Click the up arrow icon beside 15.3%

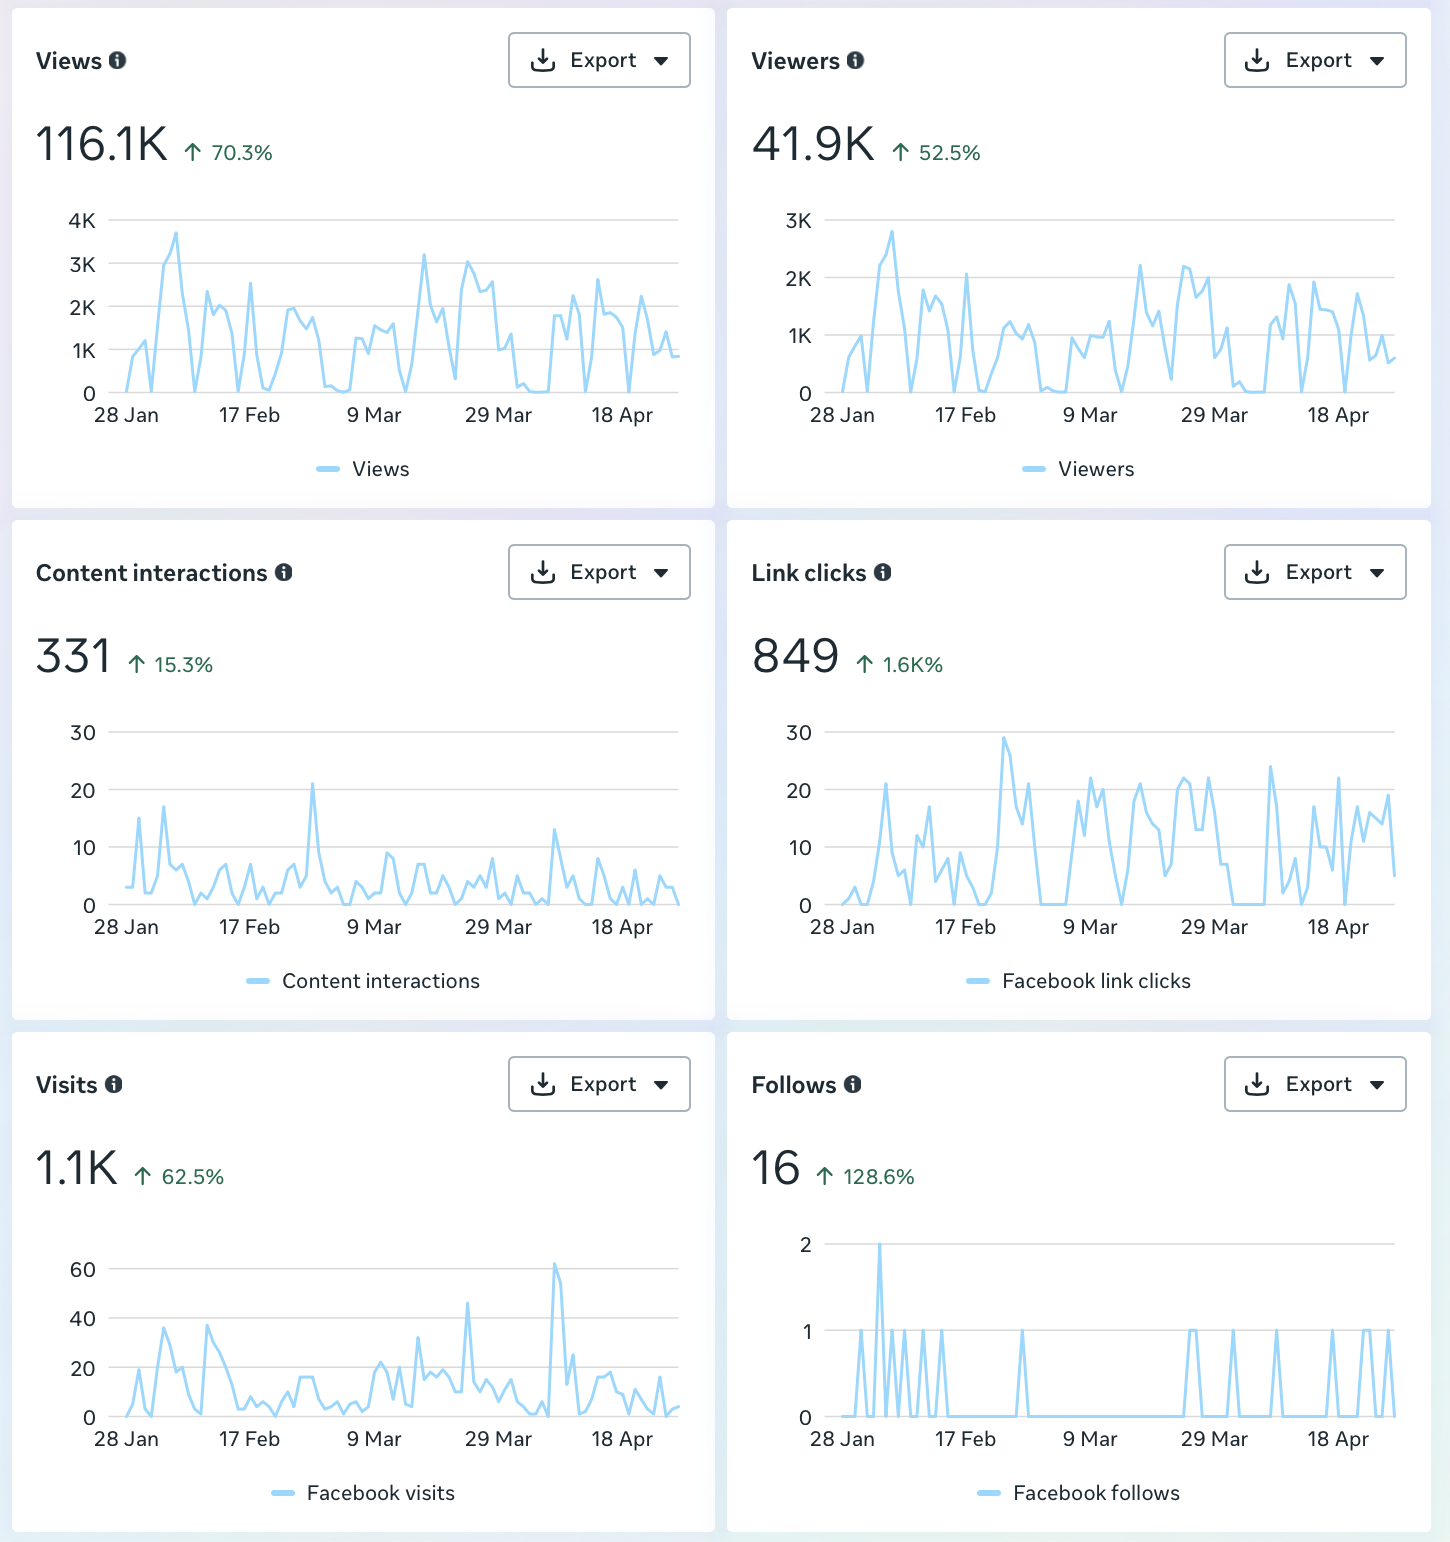(x=137, y=664)
